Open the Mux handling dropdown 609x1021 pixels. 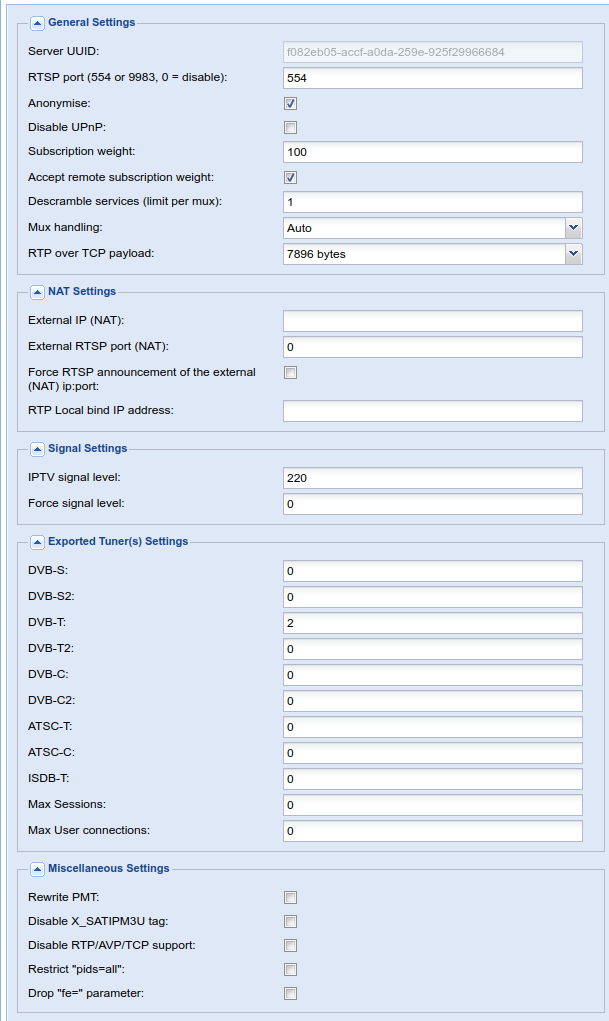point(573,228)
